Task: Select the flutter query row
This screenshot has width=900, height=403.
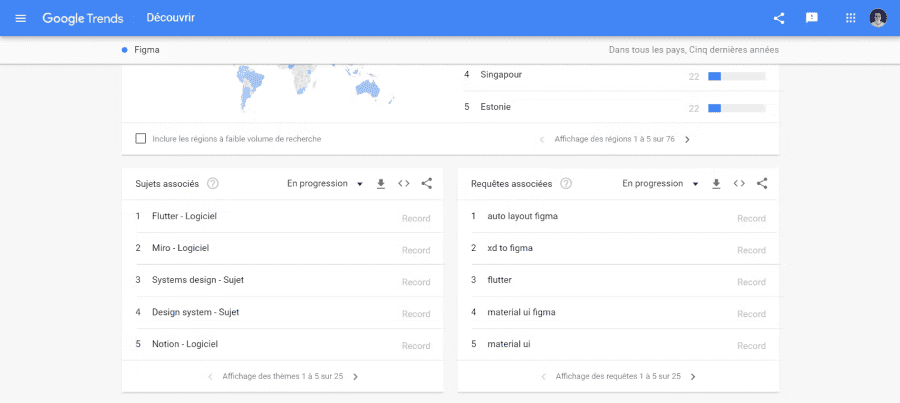Action: [618, 280]
